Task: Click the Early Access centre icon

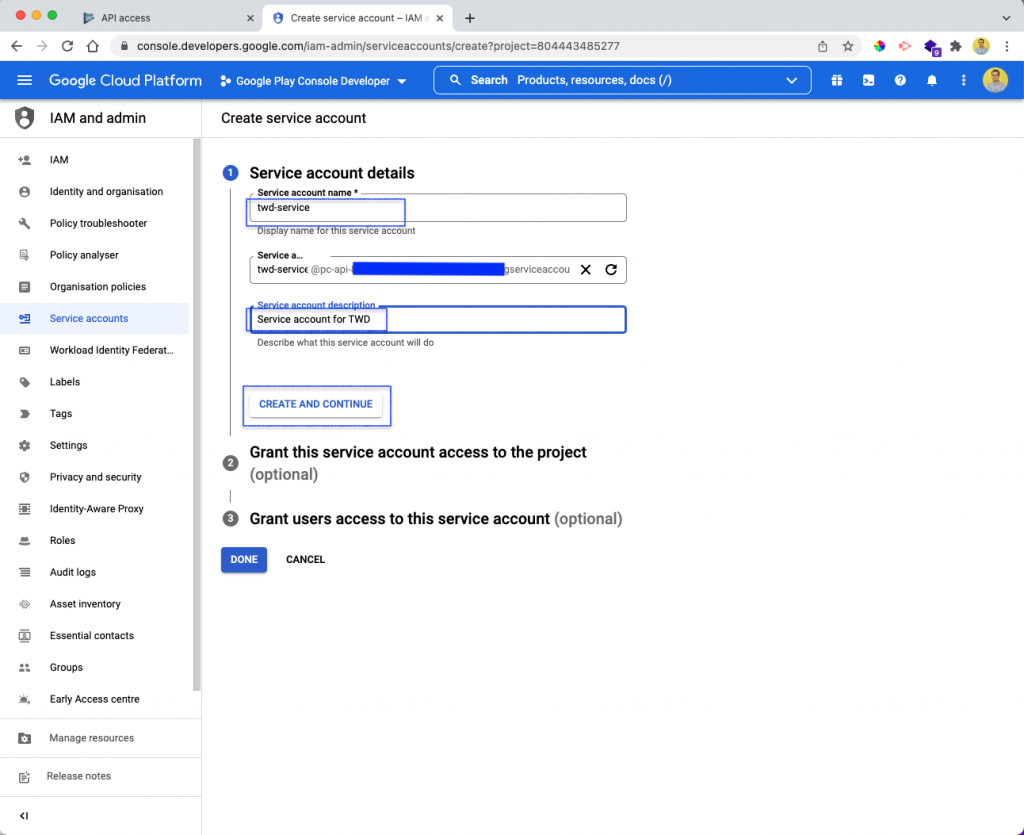Action: [x=24, y=699]
